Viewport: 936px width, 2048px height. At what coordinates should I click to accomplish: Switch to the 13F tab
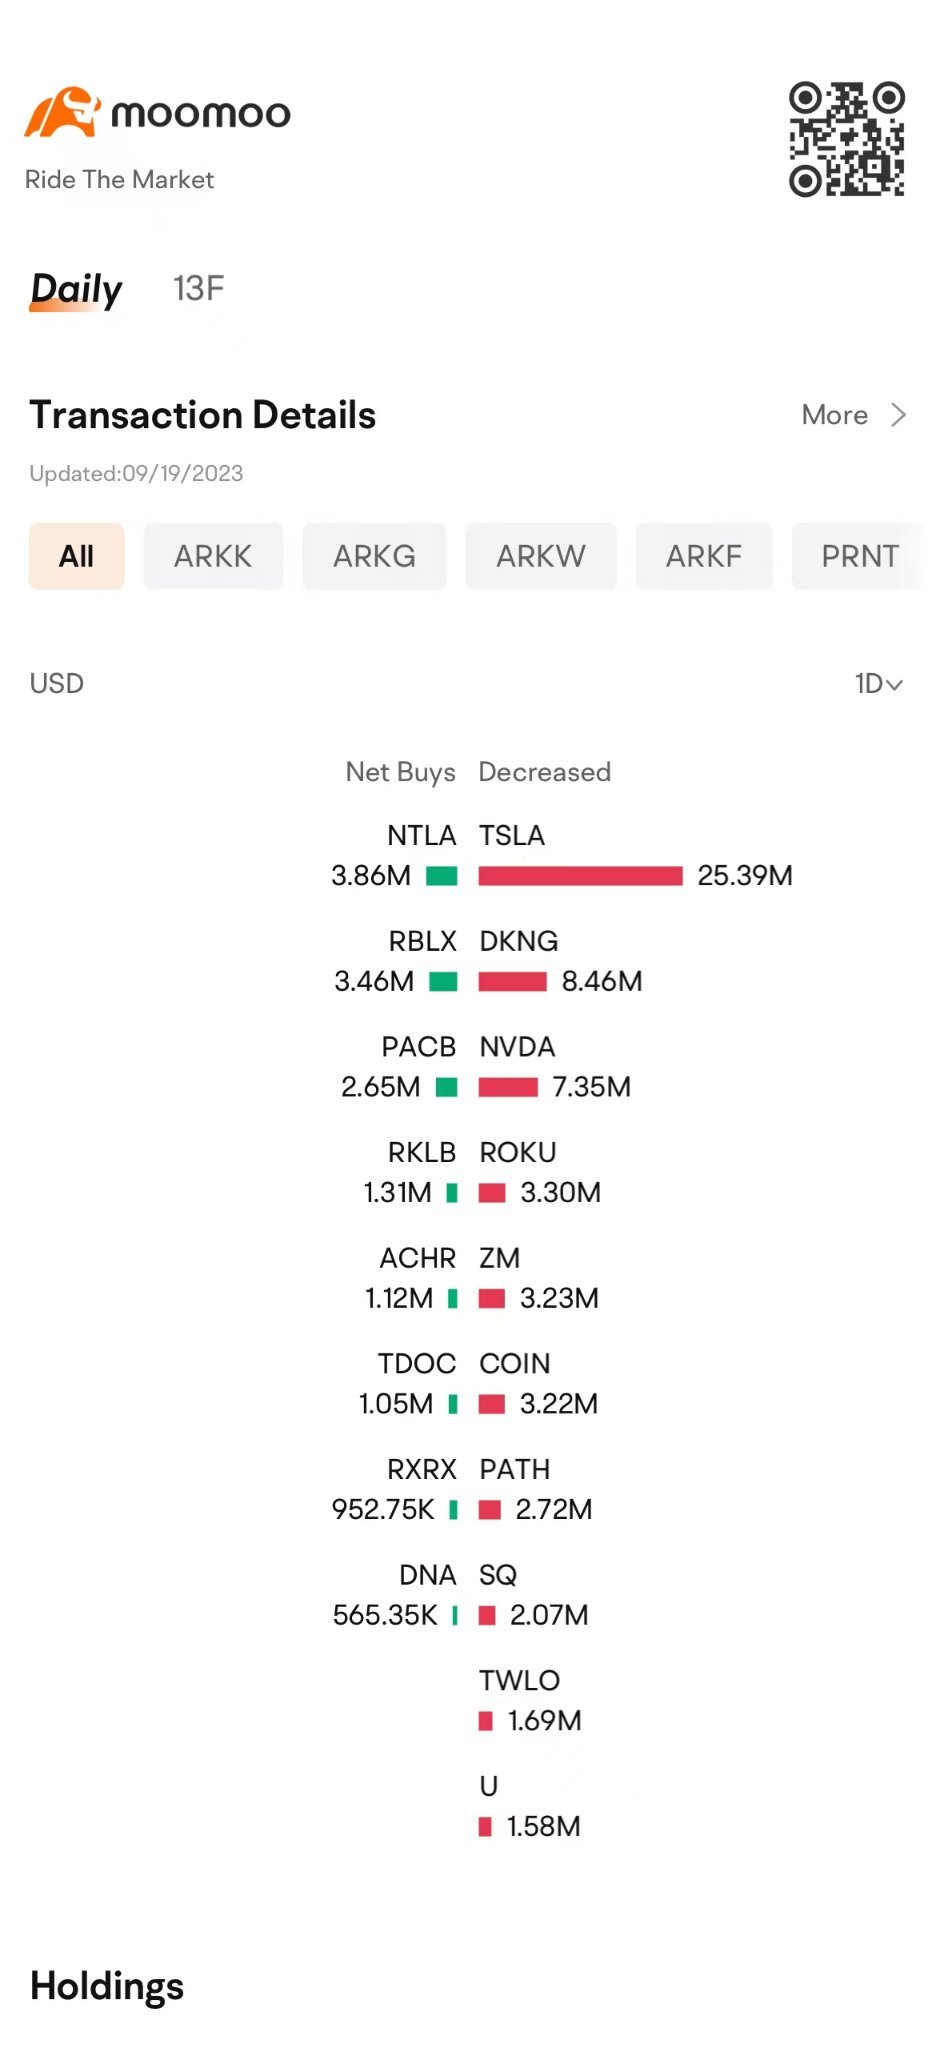pos(198,289)
